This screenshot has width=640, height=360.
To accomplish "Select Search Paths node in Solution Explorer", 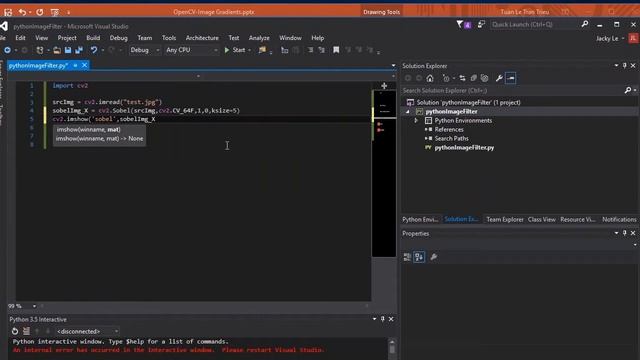I will (x=451, y=138).
